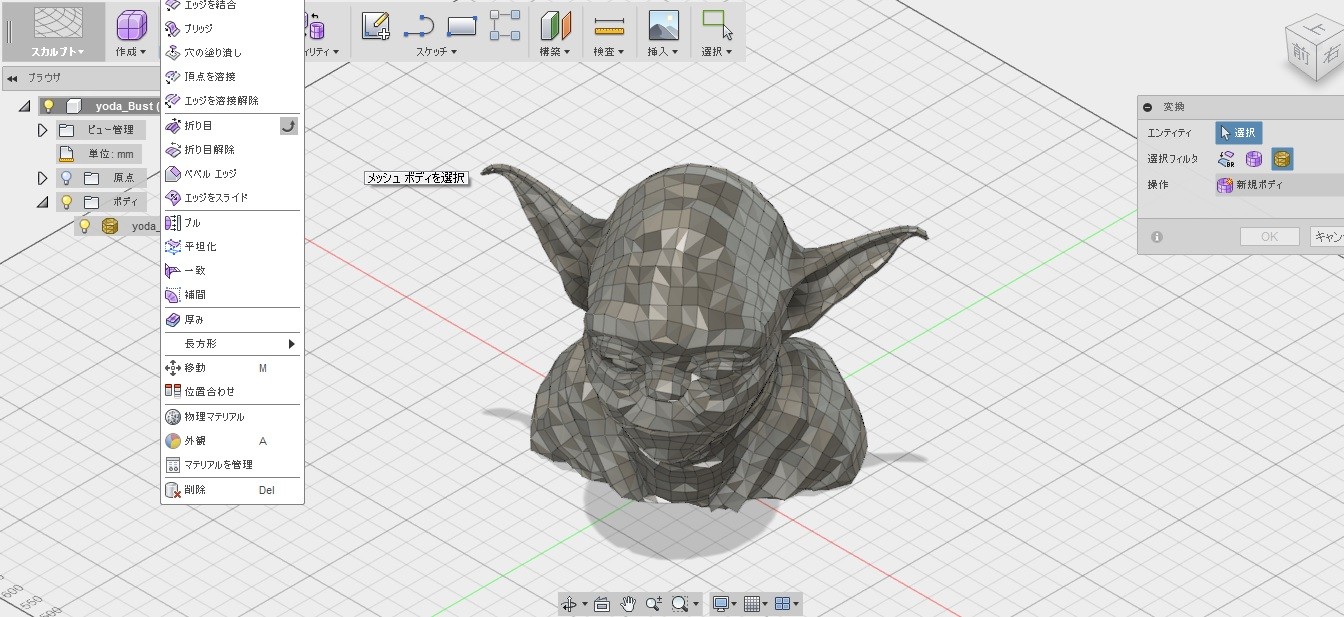Screen dimensions: 1344x617
Task: Open the 長方形 submenu
Action: 232,344
